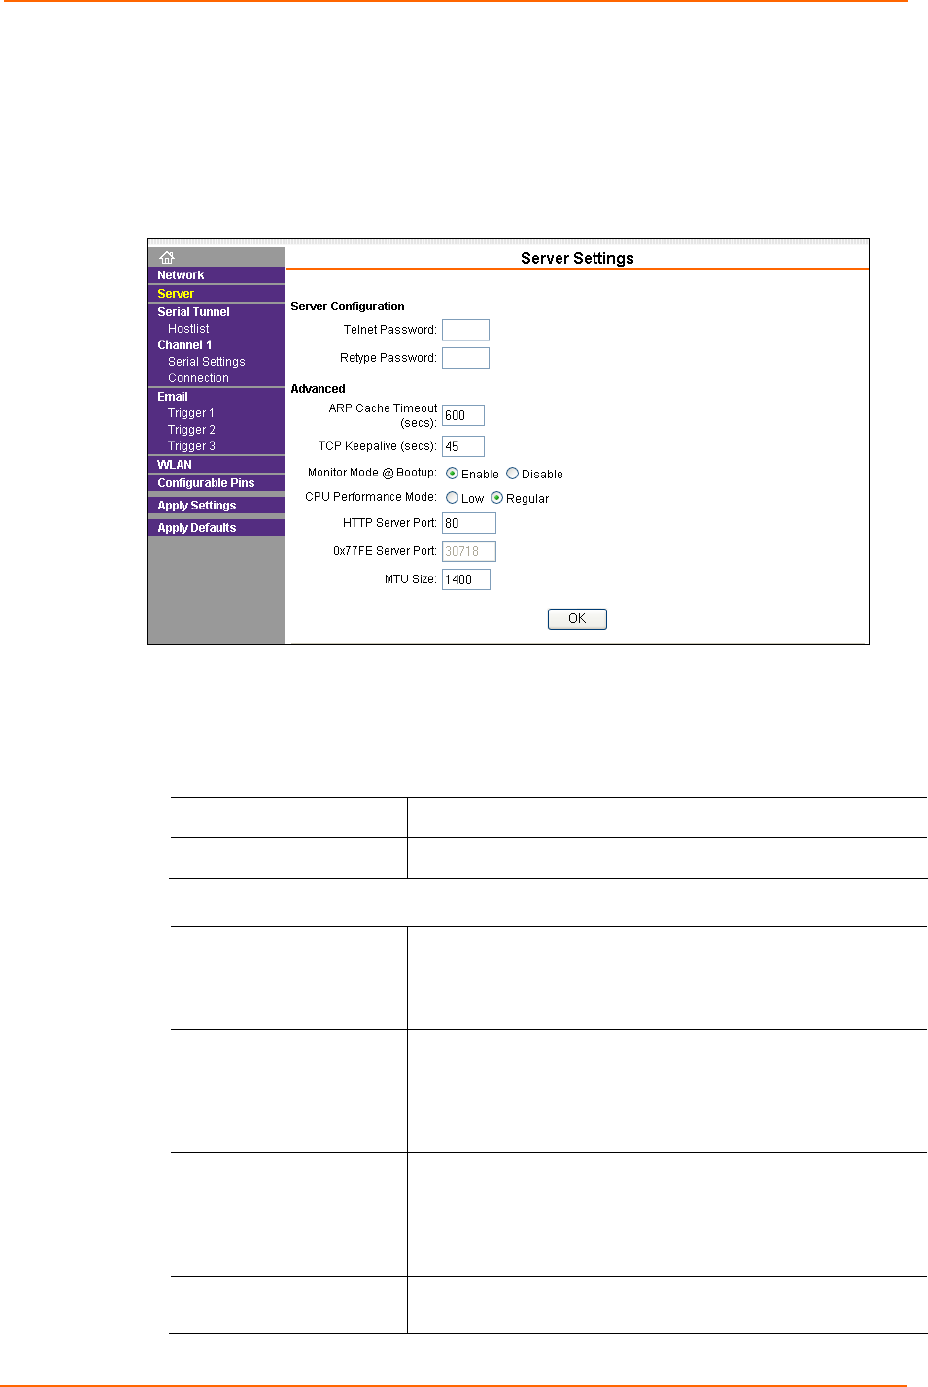Click the Server Settings heading
Screen dimensions: 928x1387
577,258
